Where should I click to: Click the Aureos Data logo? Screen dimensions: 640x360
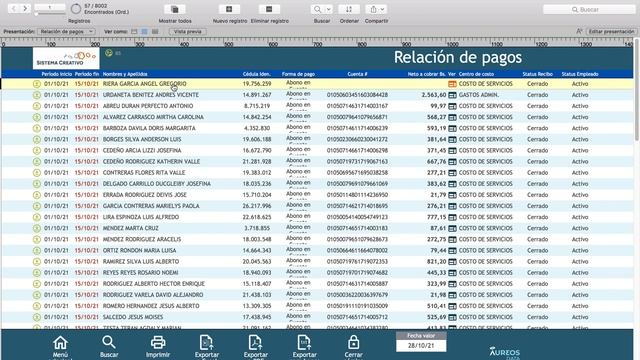click(505, 353)
